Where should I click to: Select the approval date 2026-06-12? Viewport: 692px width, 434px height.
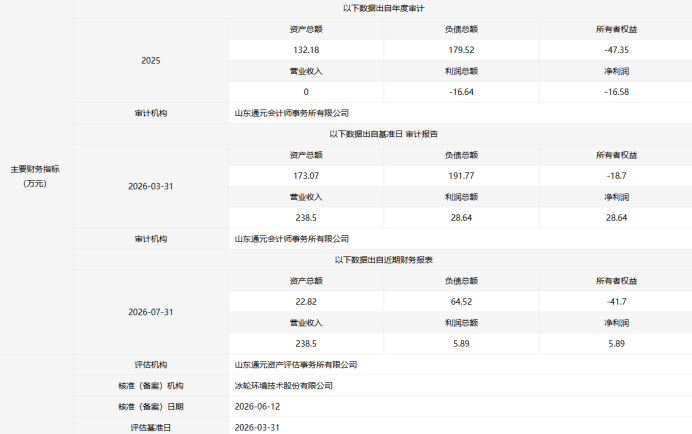point(257,407)
